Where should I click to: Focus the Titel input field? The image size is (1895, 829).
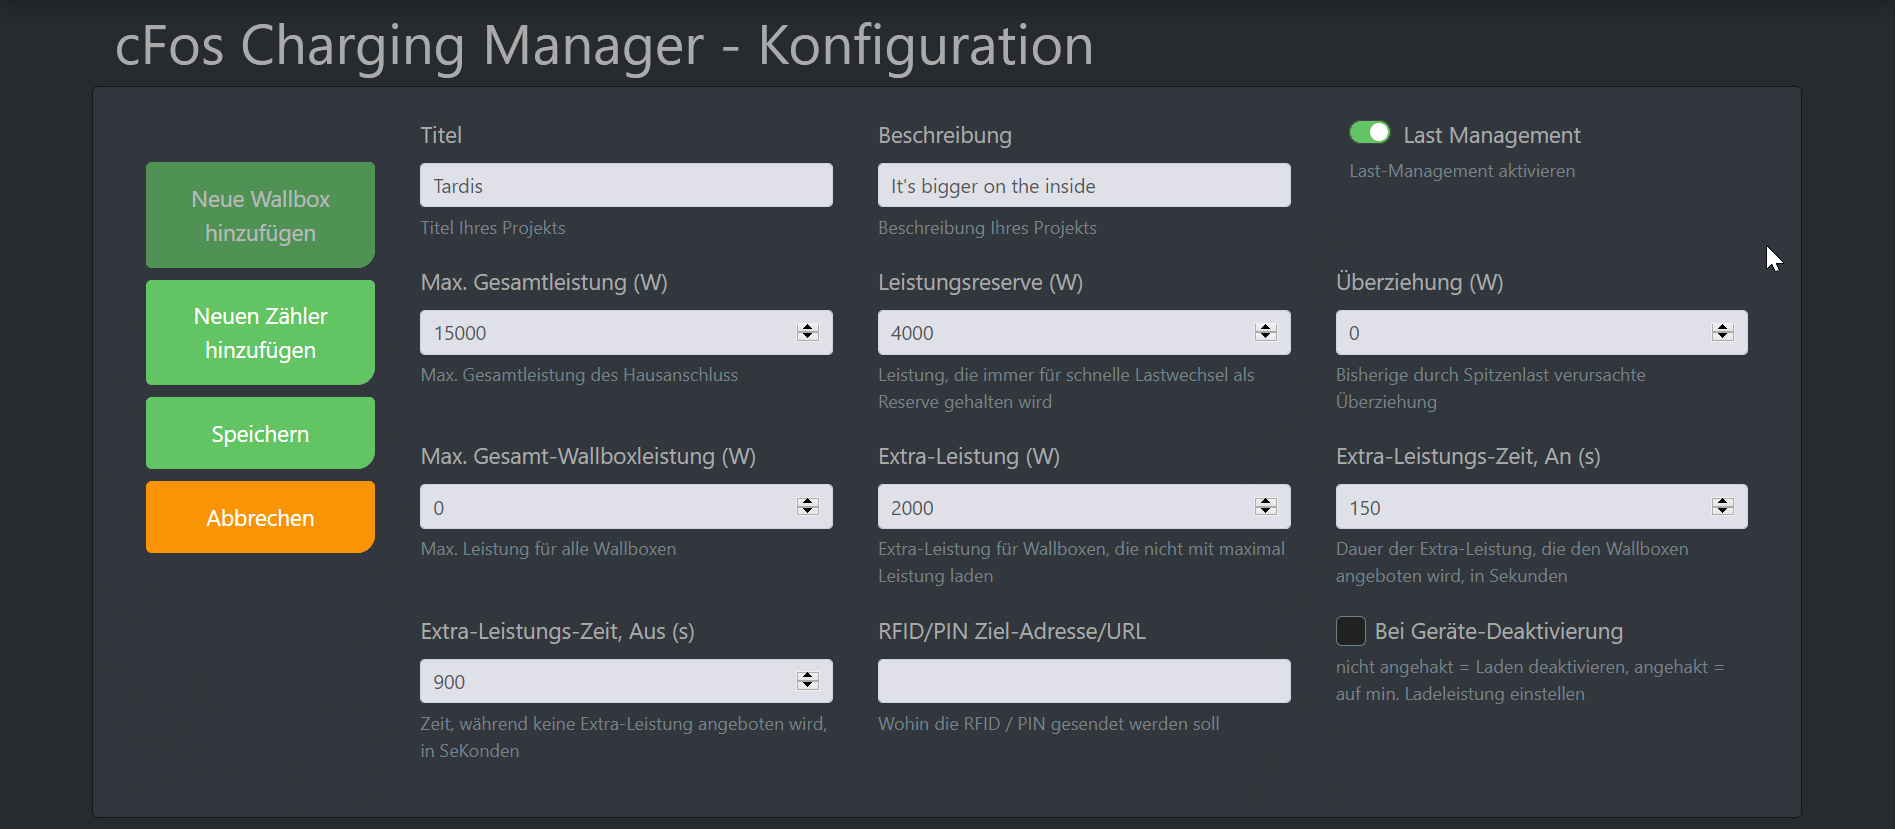[626, 185]
